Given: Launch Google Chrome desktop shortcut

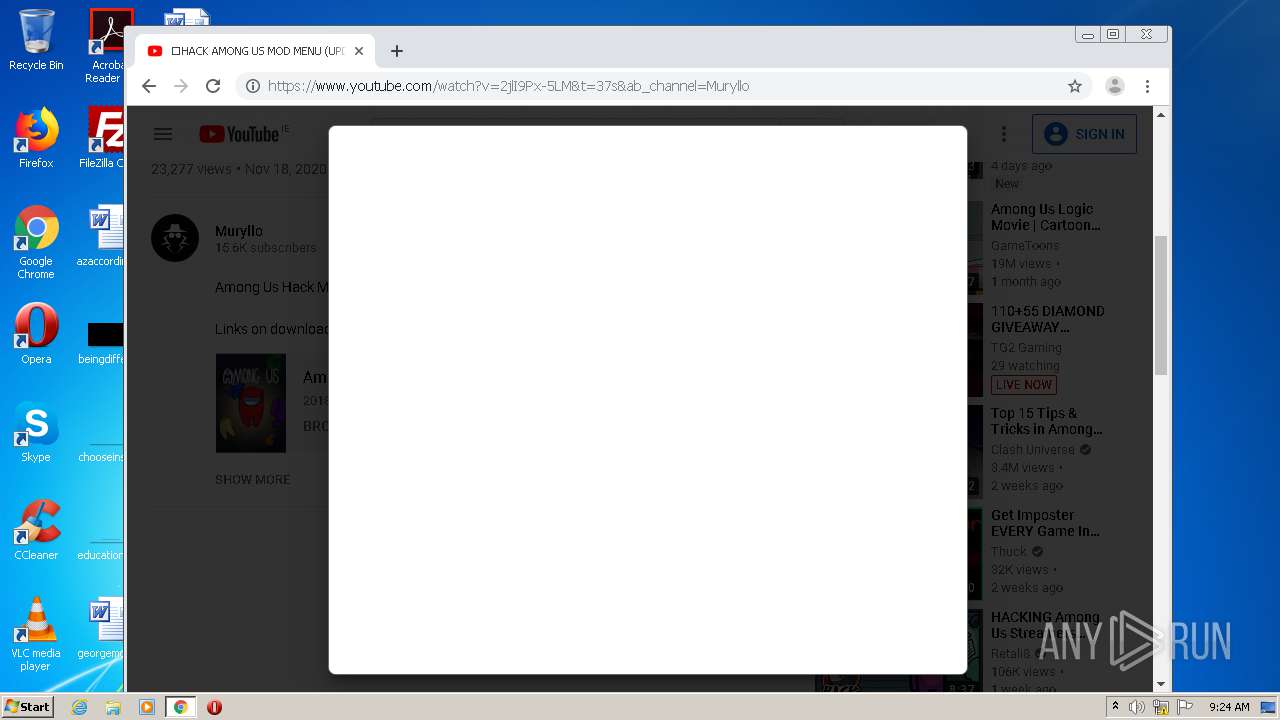Looking at the screenshot, I should coord(36,242).
